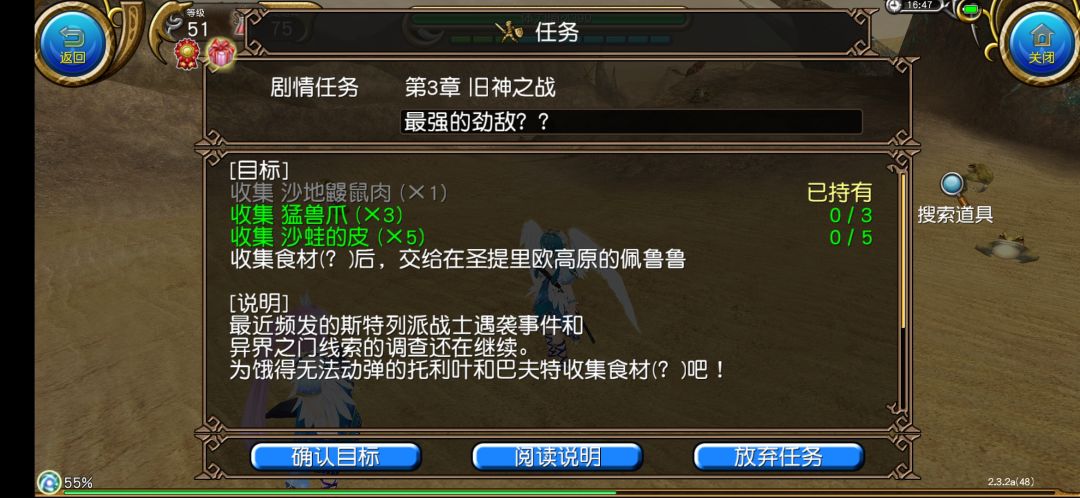1080x498 pixels.
Task: Select objective 收集 沙地鼹鼠肉 (×1)
Action: point(338,192)
